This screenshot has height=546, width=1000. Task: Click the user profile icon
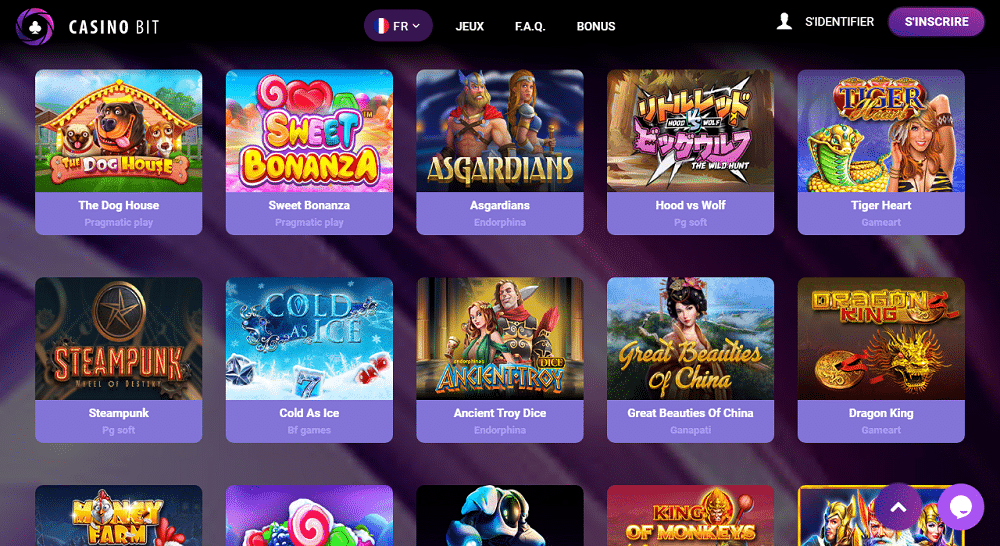pyautogui.click(x=784, y=22)
